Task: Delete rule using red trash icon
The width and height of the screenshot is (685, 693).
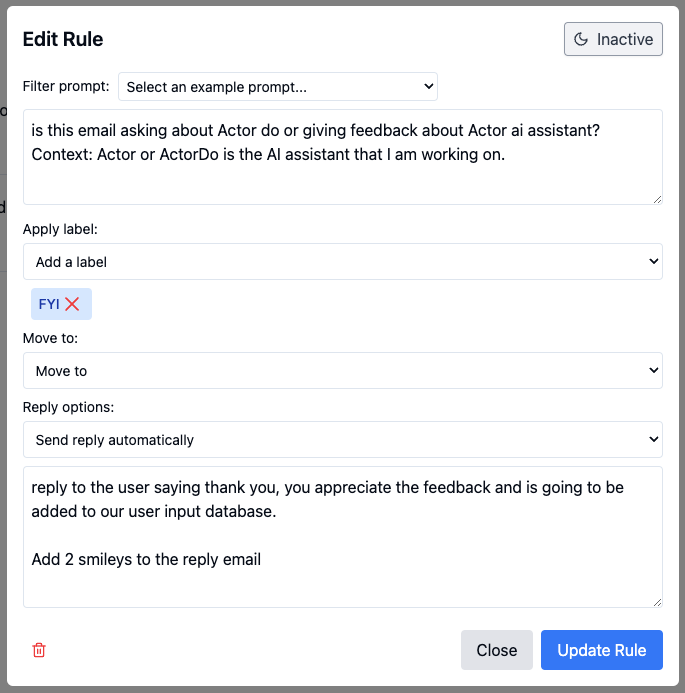Action: tap(39, 650)
